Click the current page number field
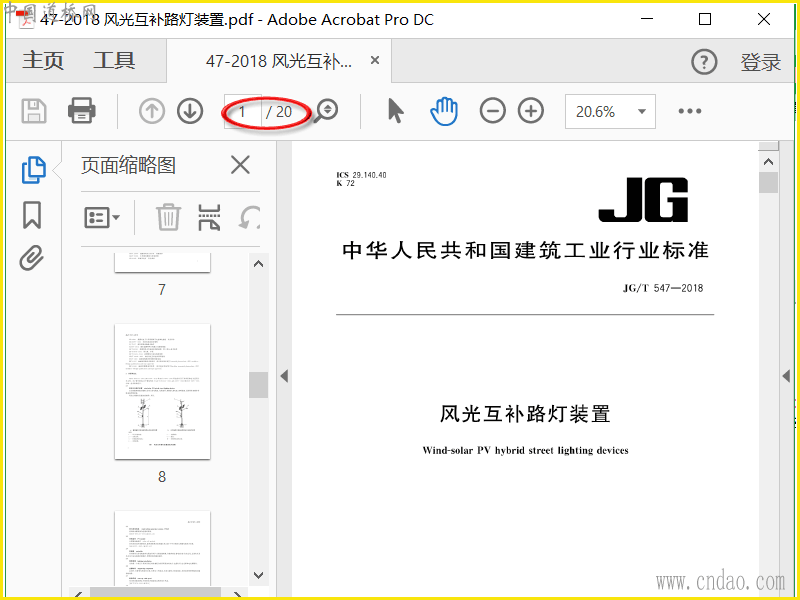 pyautogui.click(x=243, y=111)
